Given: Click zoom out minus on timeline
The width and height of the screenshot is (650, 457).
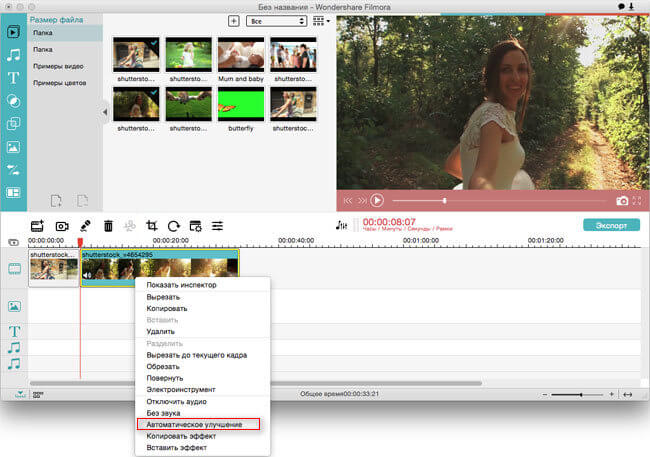Looking at the screenshot, I should pyautogui.click(x=545, y=394).
